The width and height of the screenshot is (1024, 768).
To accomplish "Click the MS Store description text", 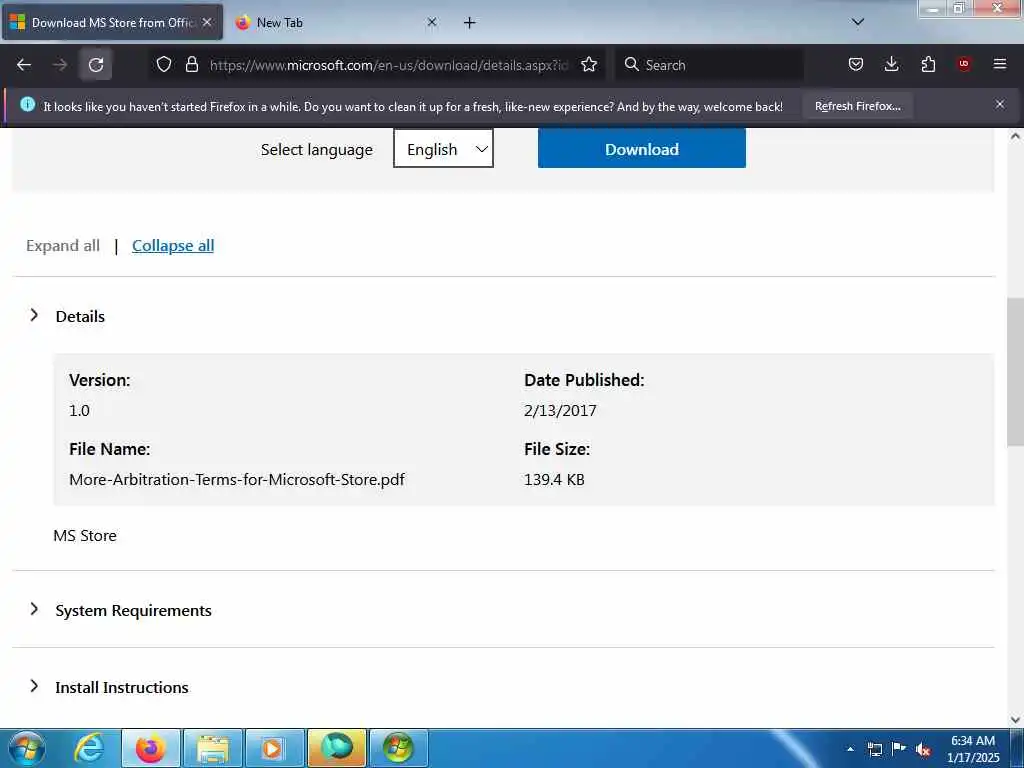I will 85,536.
